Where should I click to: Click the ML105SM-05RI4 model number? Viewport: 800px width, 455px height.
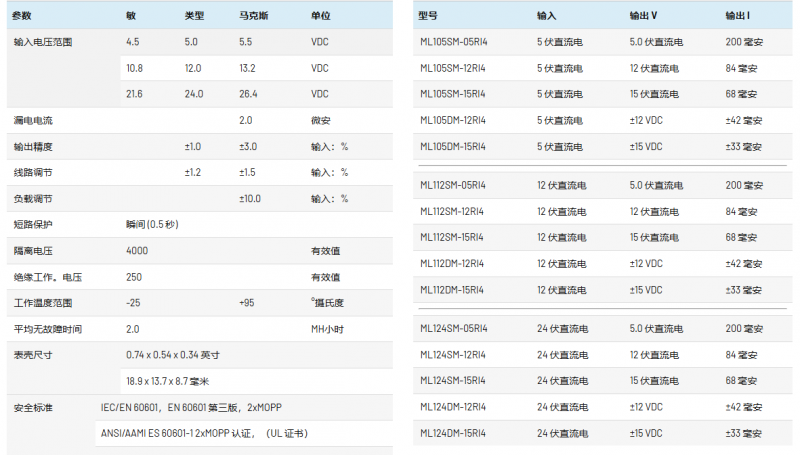pyautogui.click(x=453, y=42)
